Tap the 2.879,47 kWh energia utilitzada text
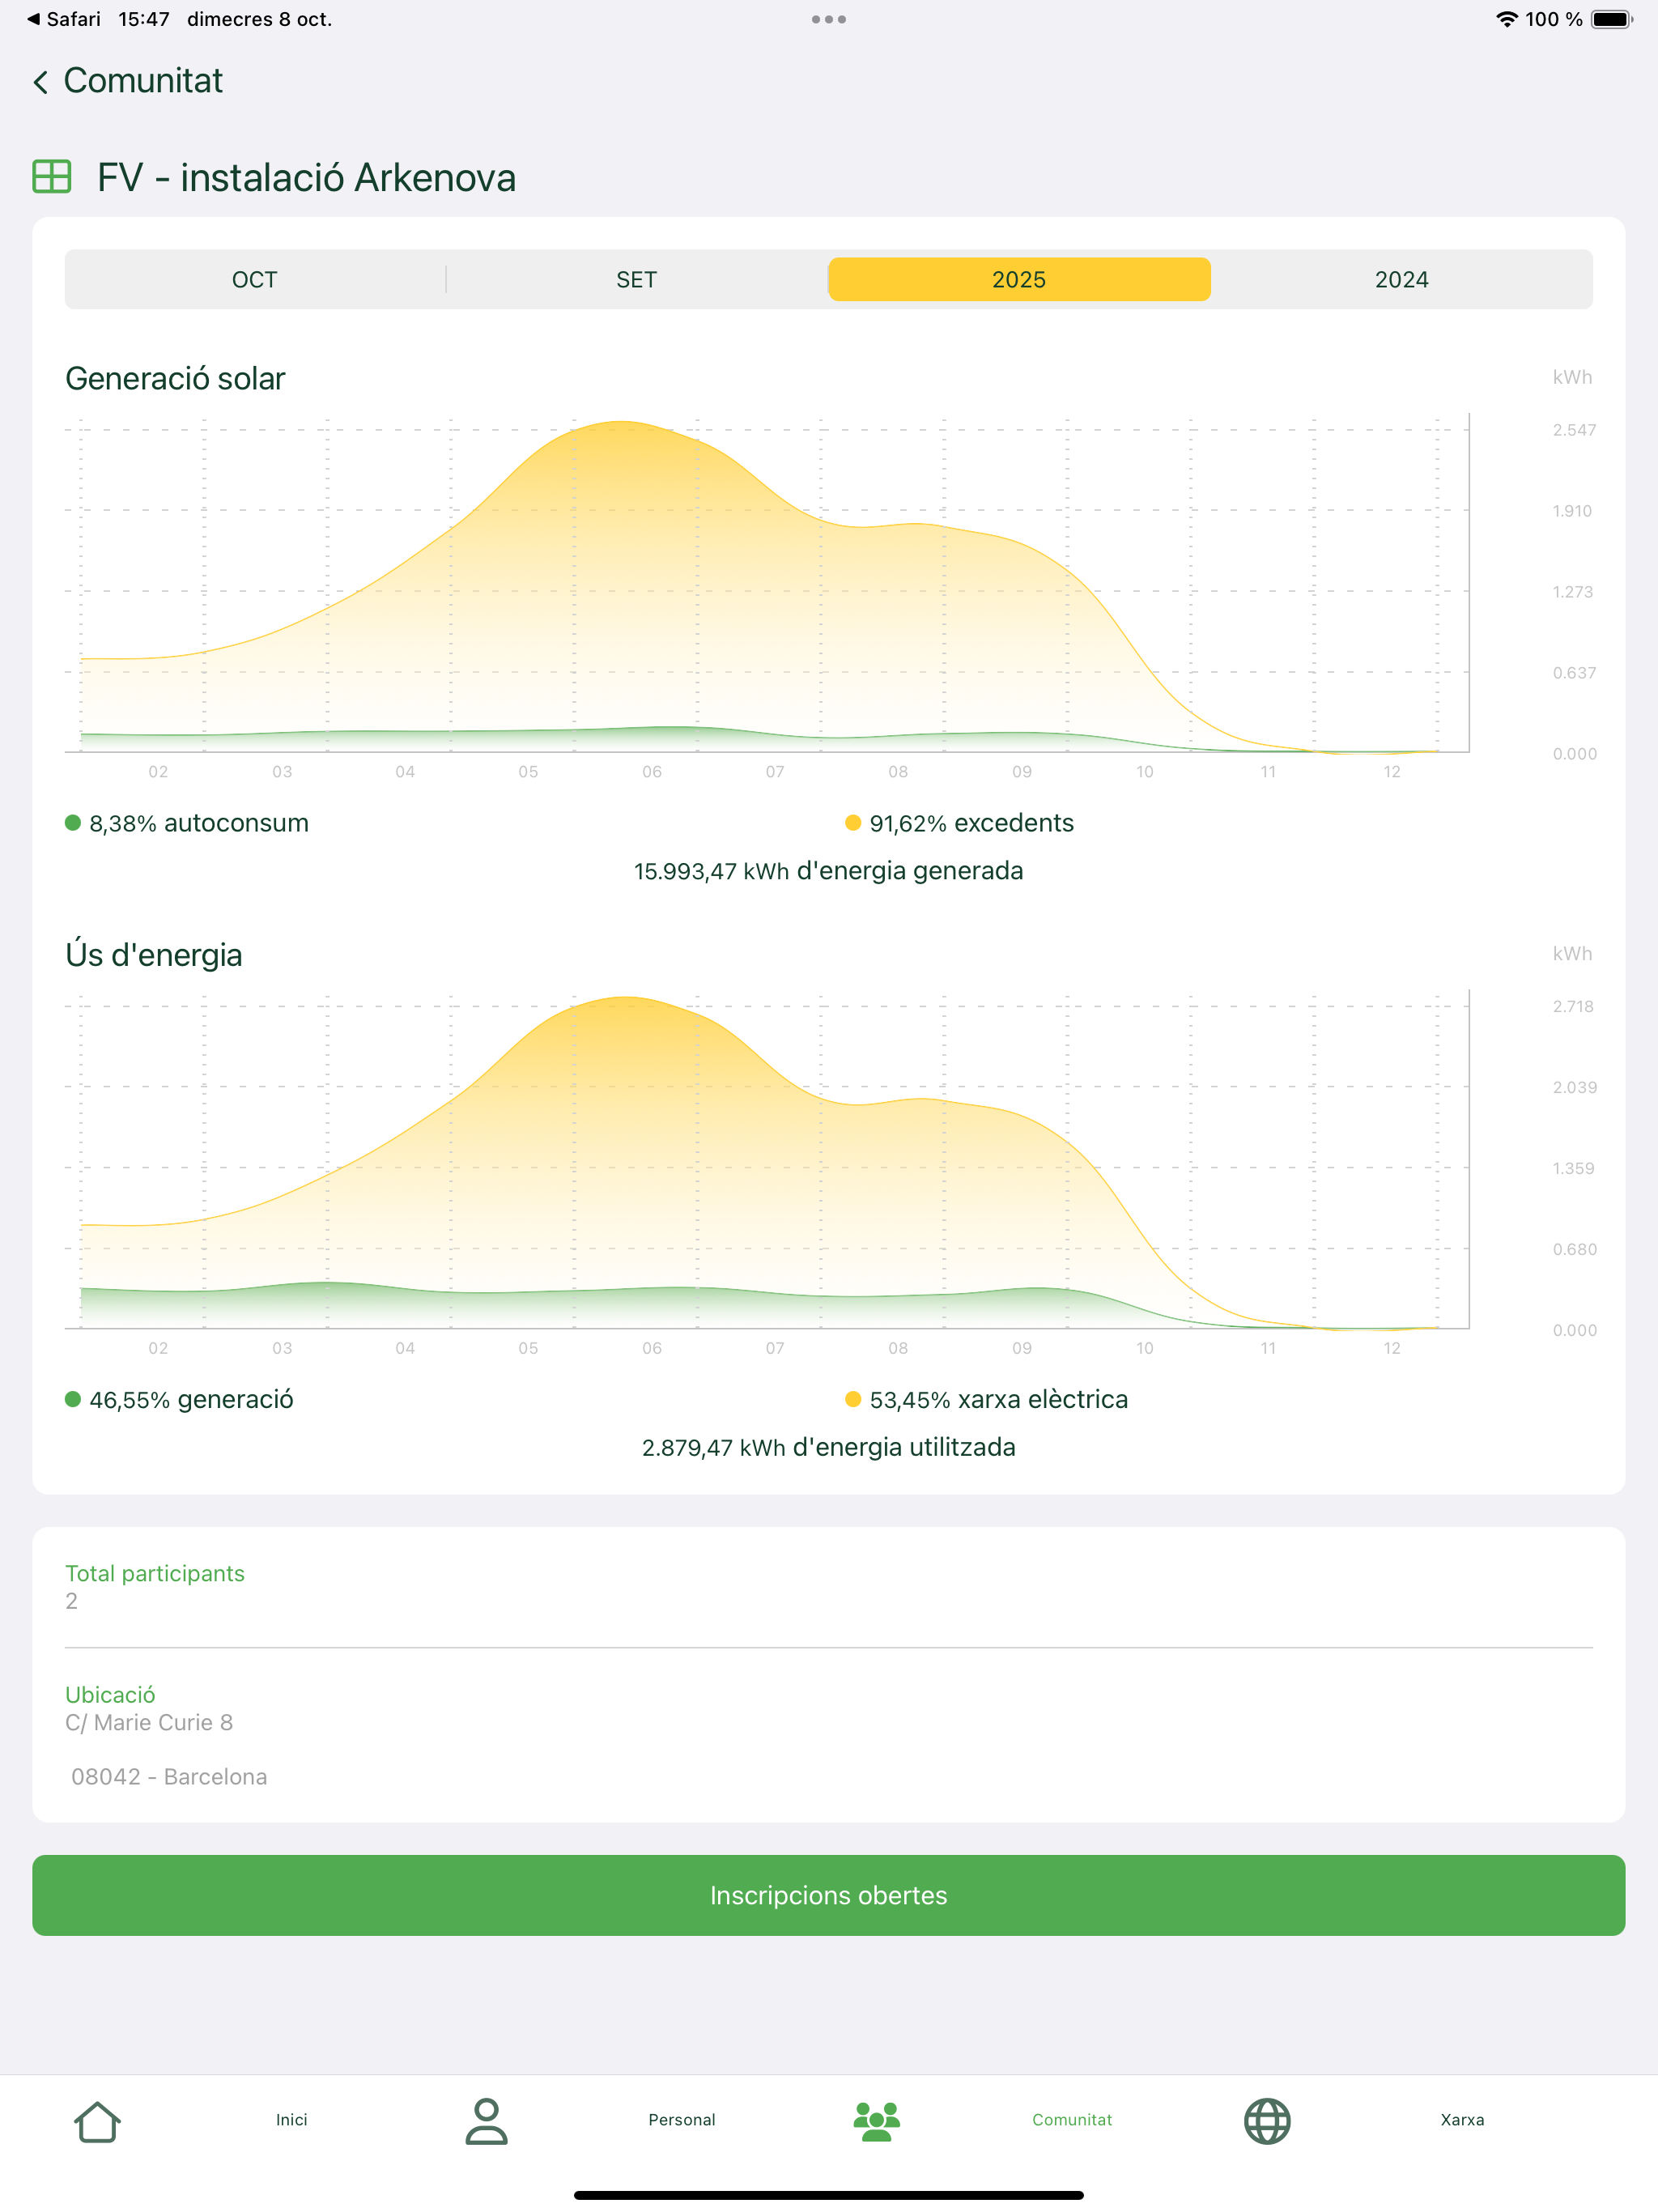This screenshot has height=2212, width=1658. [x=829, y=1447]
